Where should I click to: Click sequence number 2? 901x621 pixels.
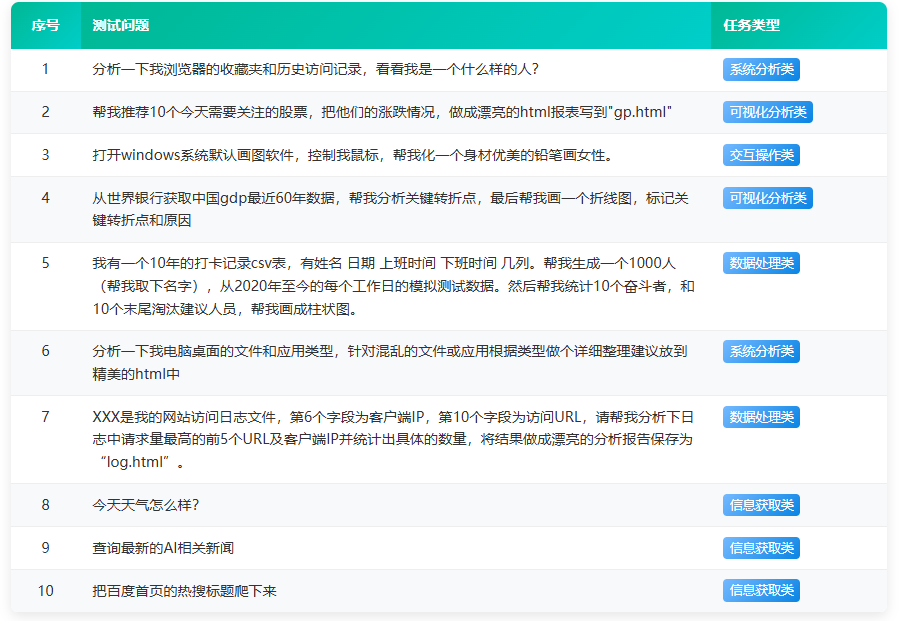(x=45, y=111)
